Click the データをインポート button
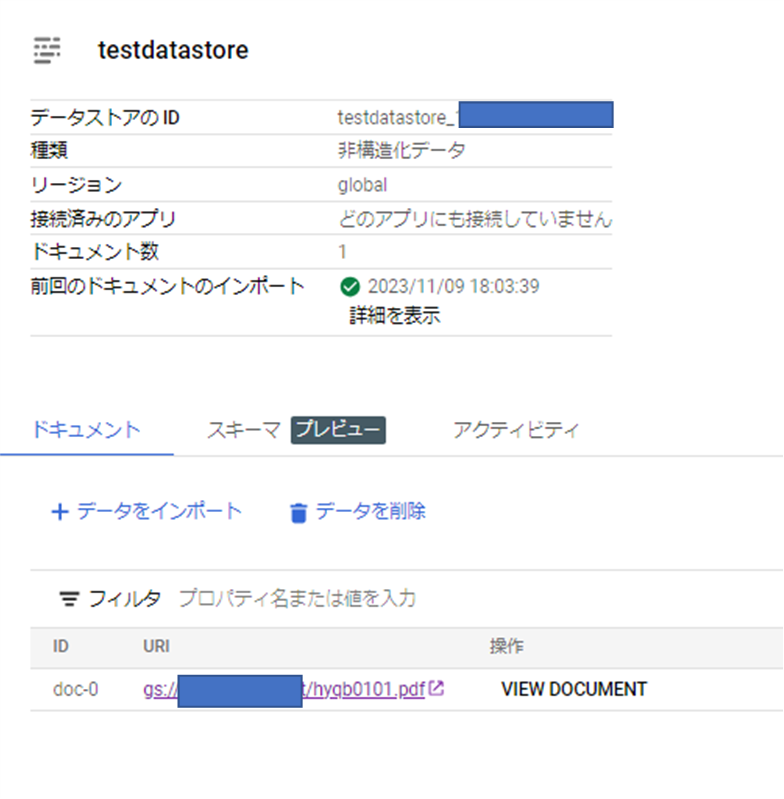Image resolution: width=784 pixels, height=799 pixels. (147, 511)
